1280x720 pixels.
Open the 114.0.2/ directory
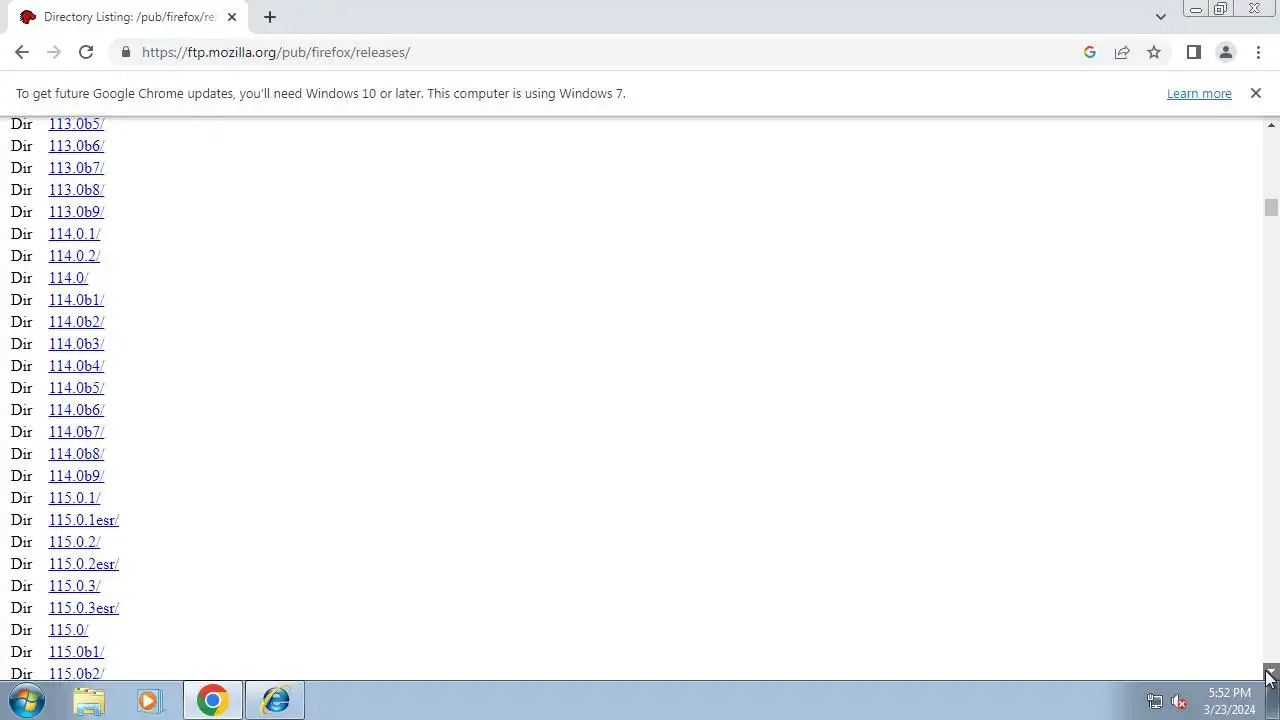point(74,256)
